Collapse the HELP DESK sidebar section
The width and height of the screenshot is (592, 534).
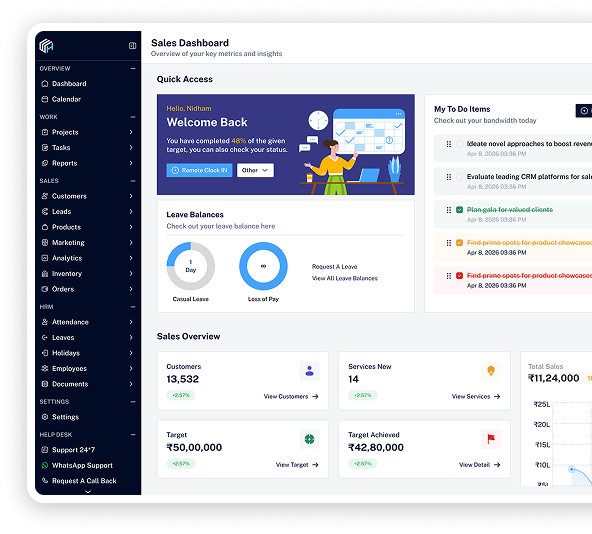tap(133, 435)
